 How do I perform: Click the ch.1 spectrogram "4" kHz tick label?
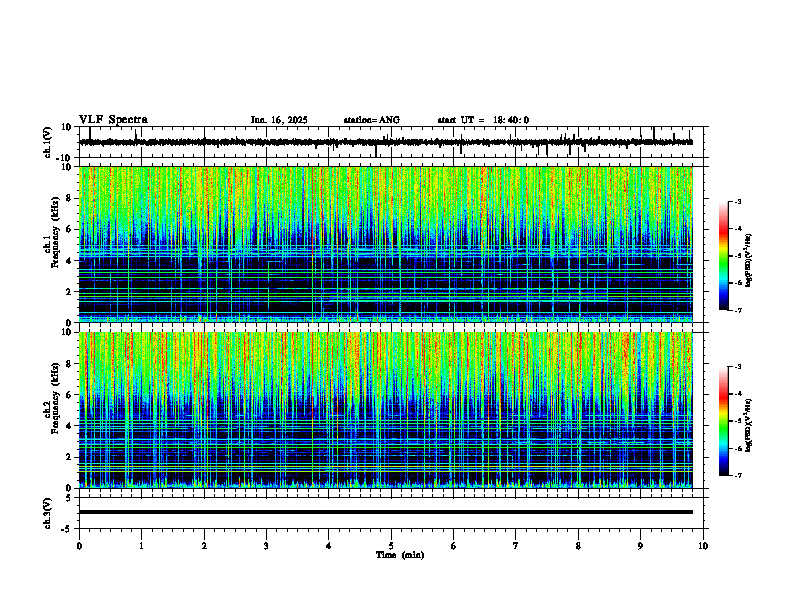click(70, 261)
